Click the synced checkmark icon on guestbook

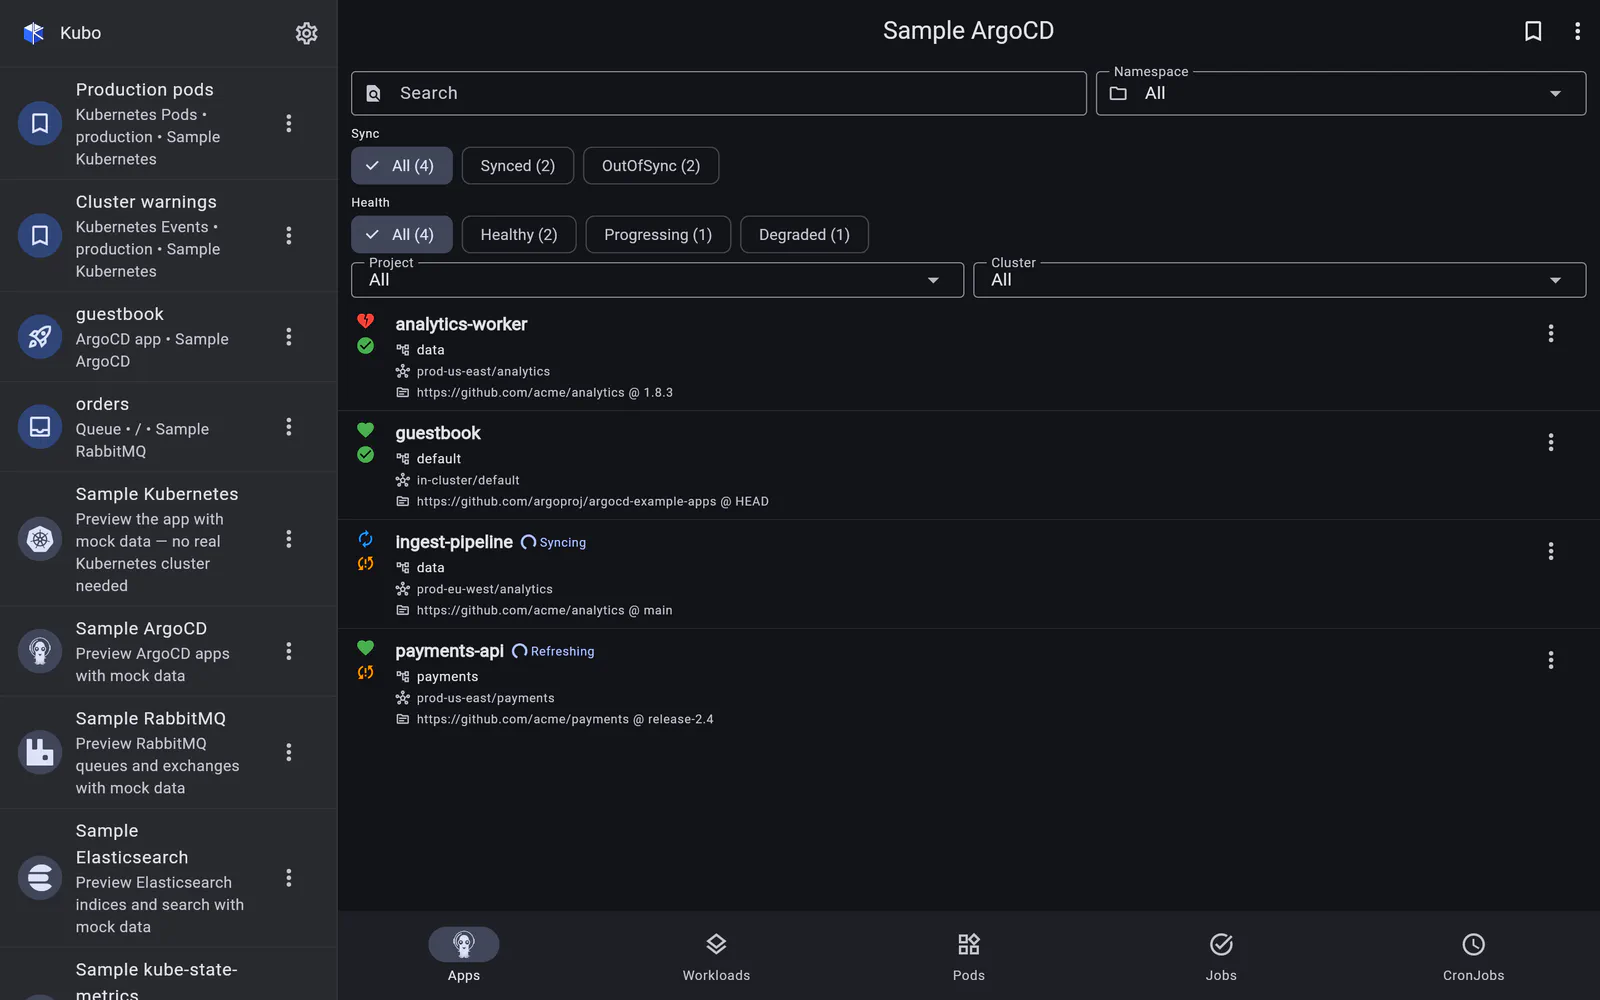click(x=366, y=455)
